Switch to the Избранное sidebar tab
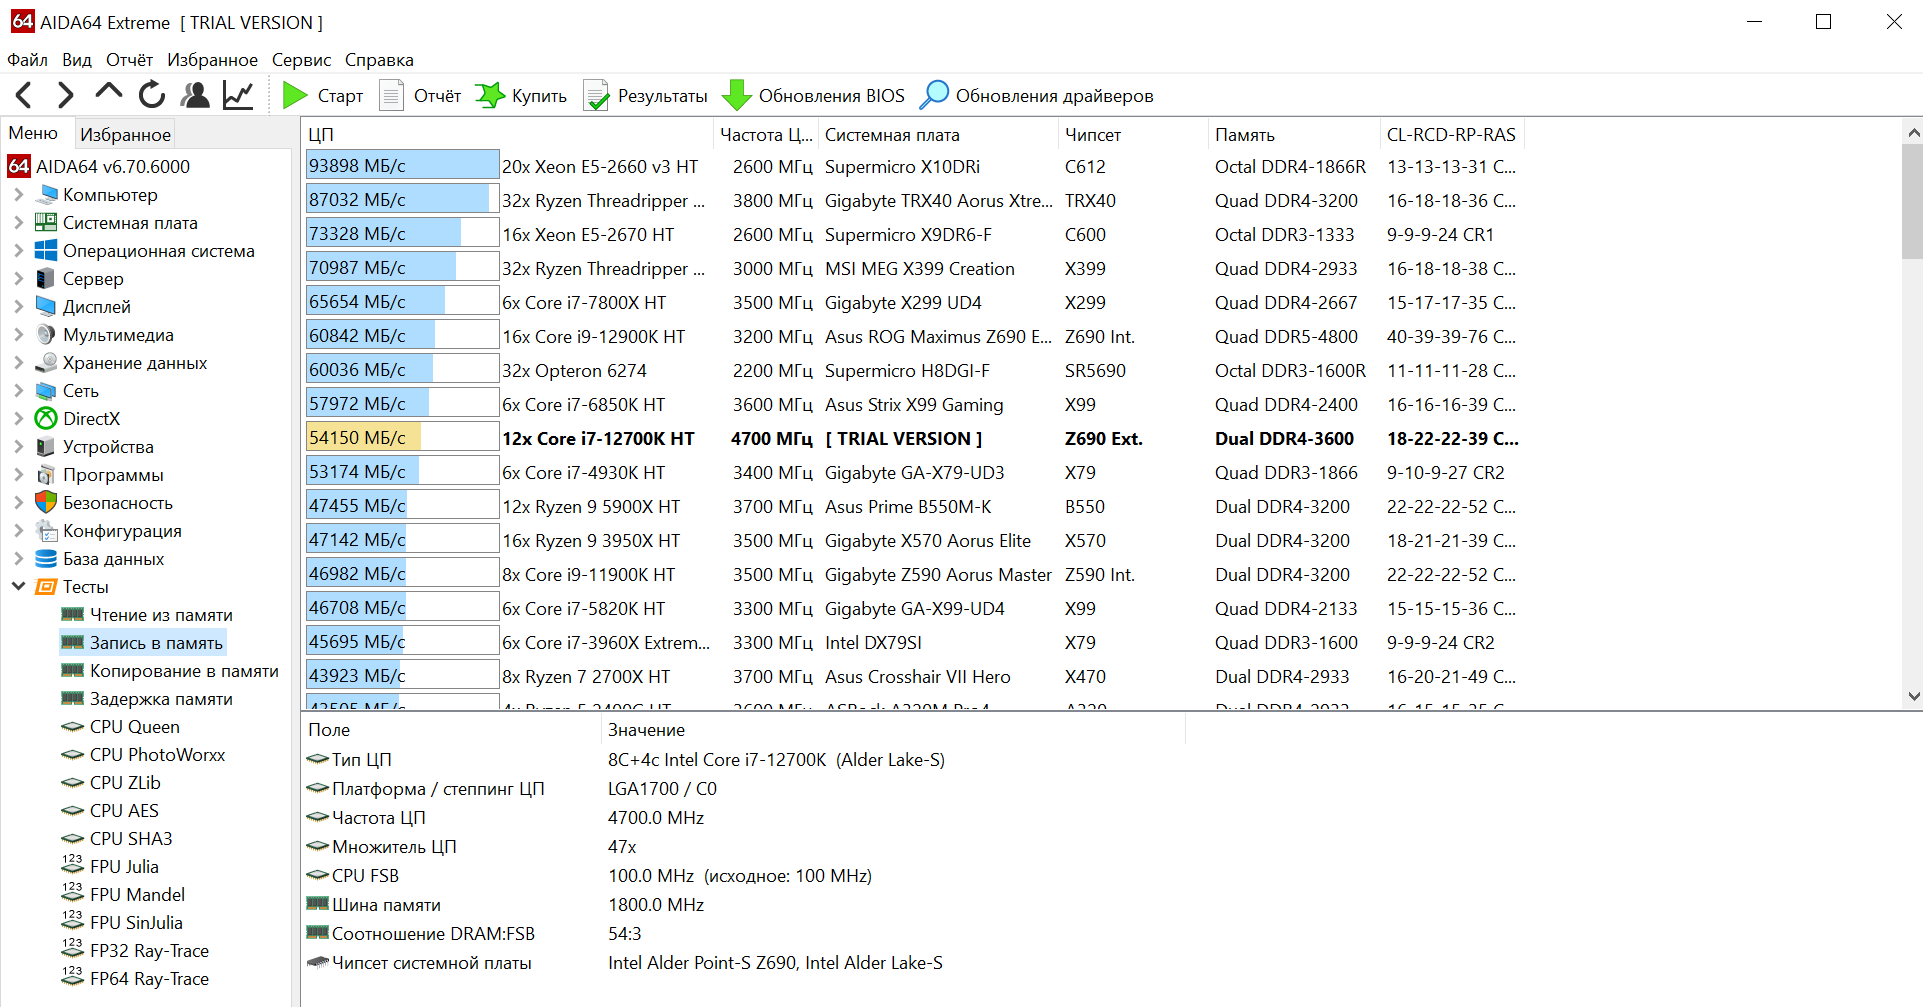Image resolution: width=1923 pixels, height=1007 pixels. click(x=125, y=134)
